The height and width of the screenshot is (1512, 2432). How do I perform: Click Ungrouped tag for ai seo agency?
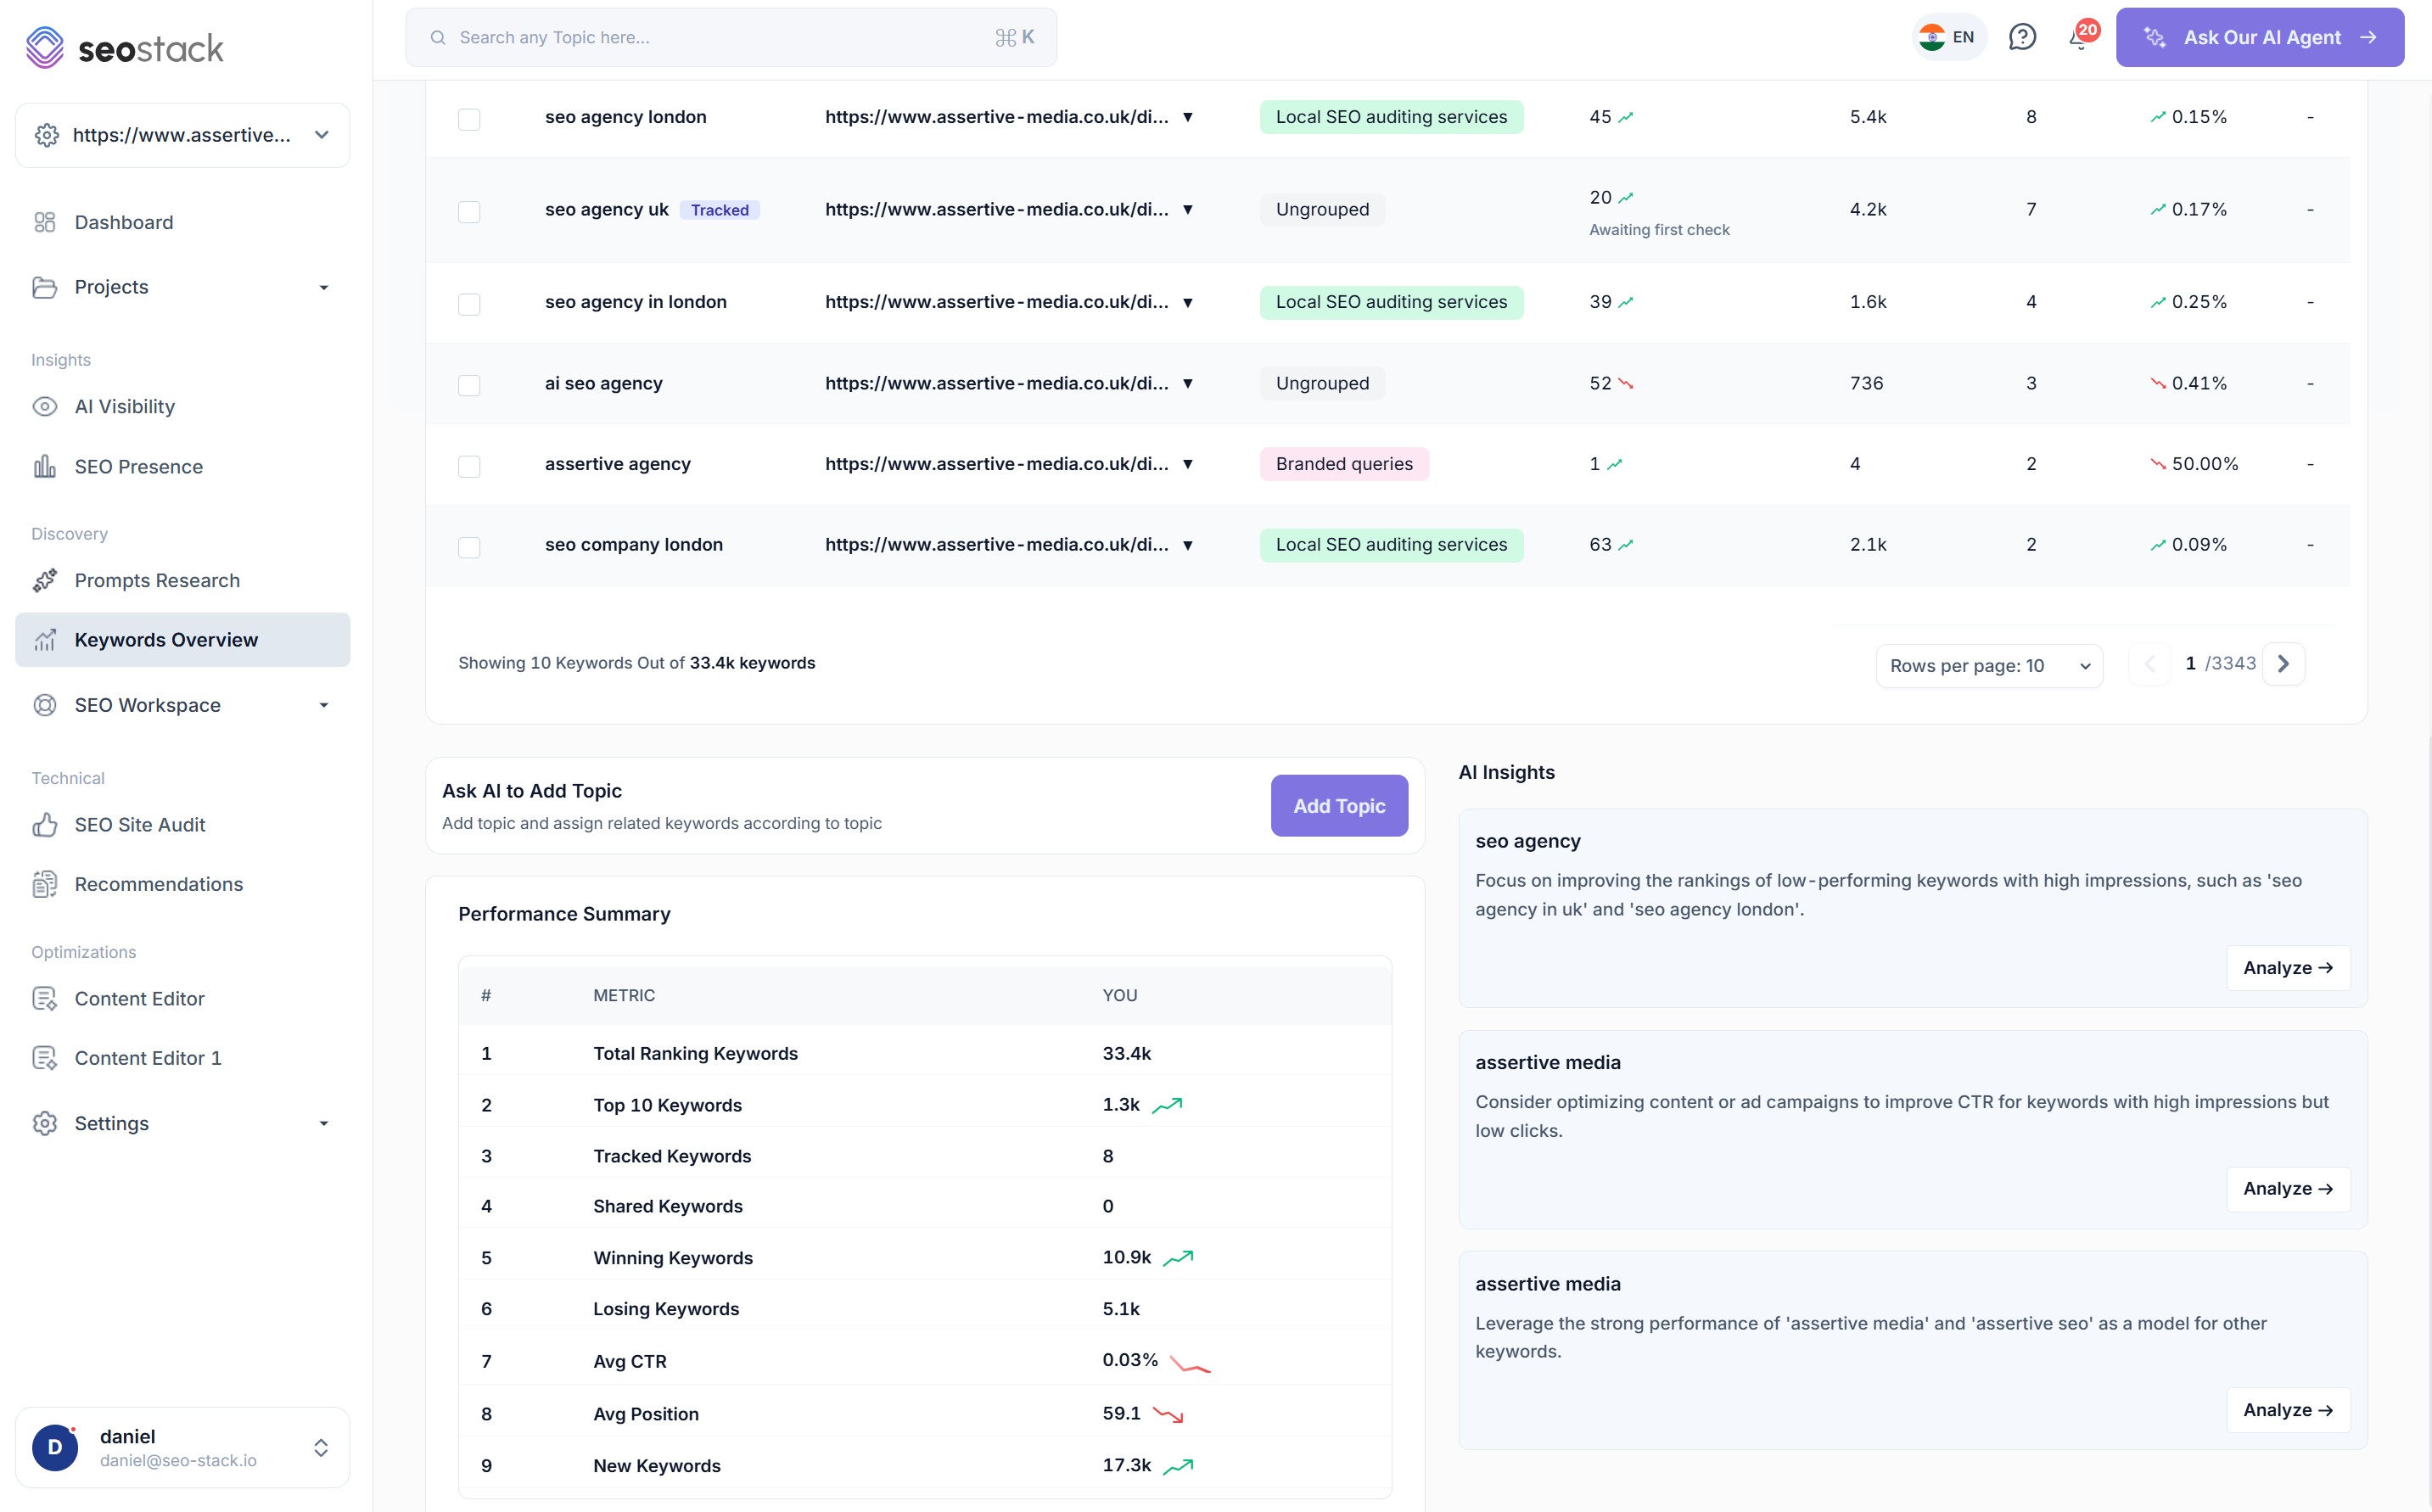[1322, 383]
